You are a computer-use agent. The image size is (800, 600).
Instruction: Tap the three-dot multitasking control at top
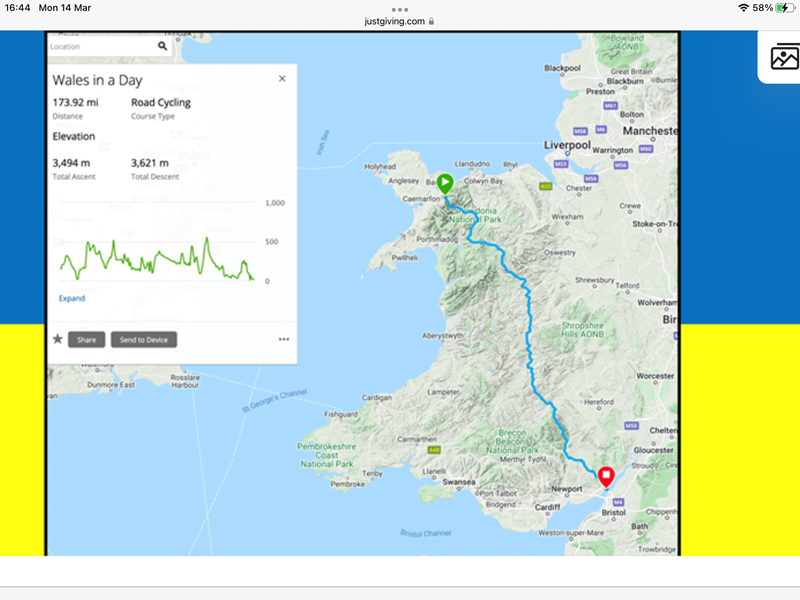pyautogui.click(x=400, y=8)
